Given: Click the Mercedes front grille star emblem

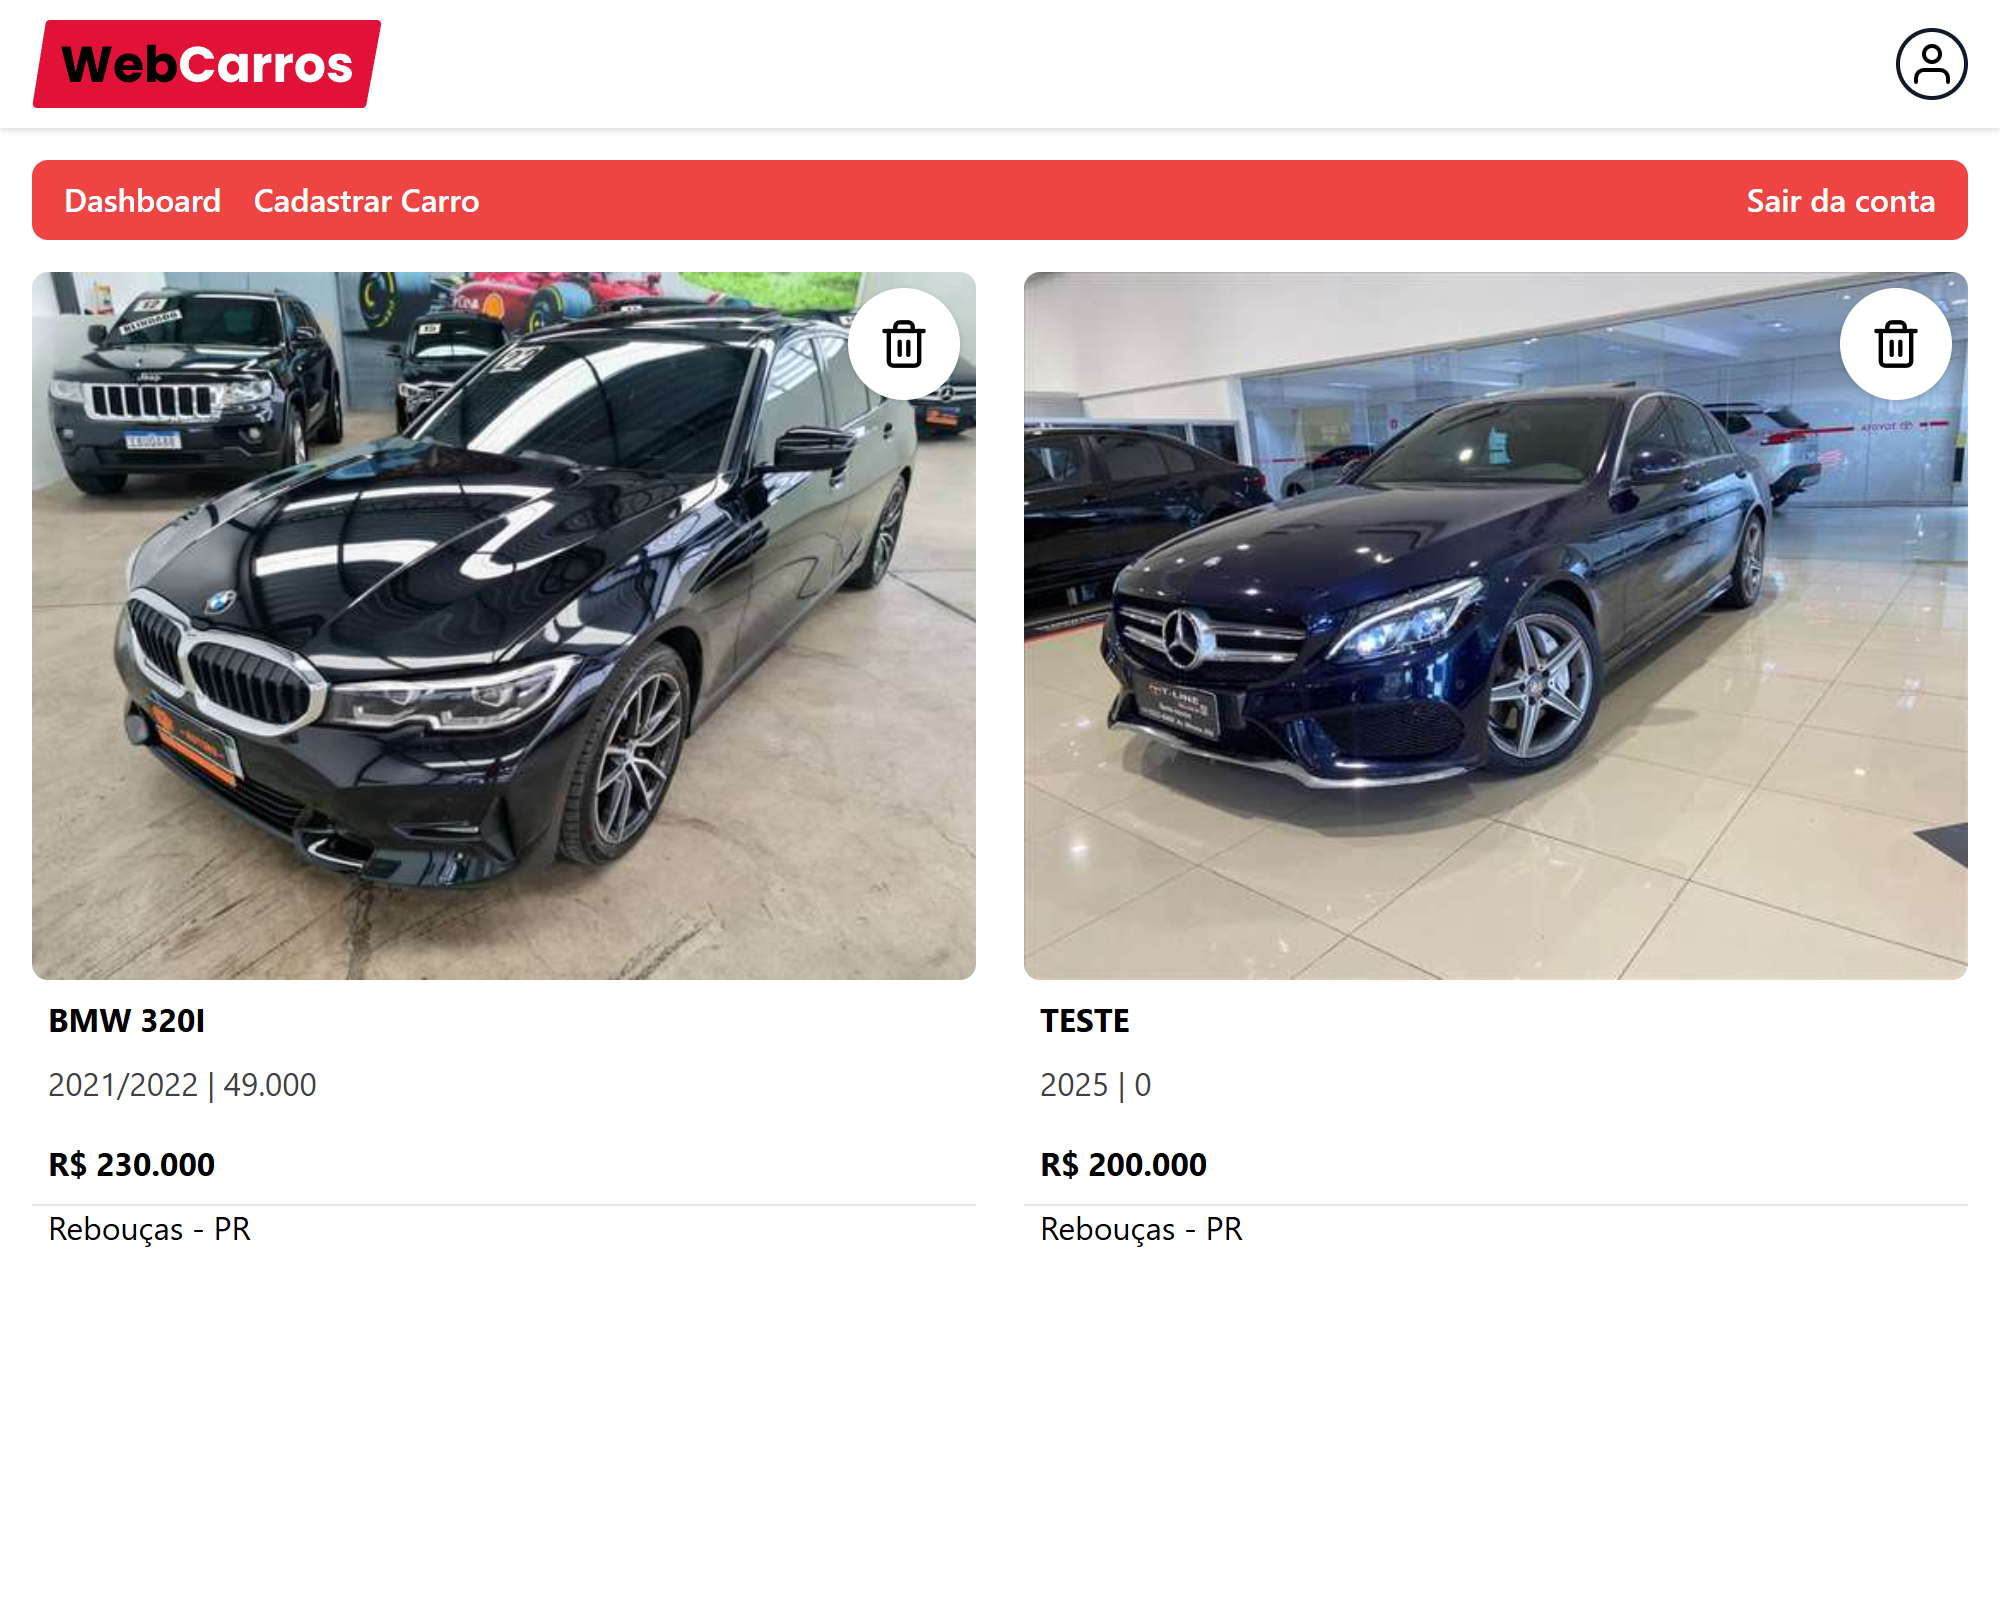Looking at the screenshot, I should click(x=1184, y=638).
